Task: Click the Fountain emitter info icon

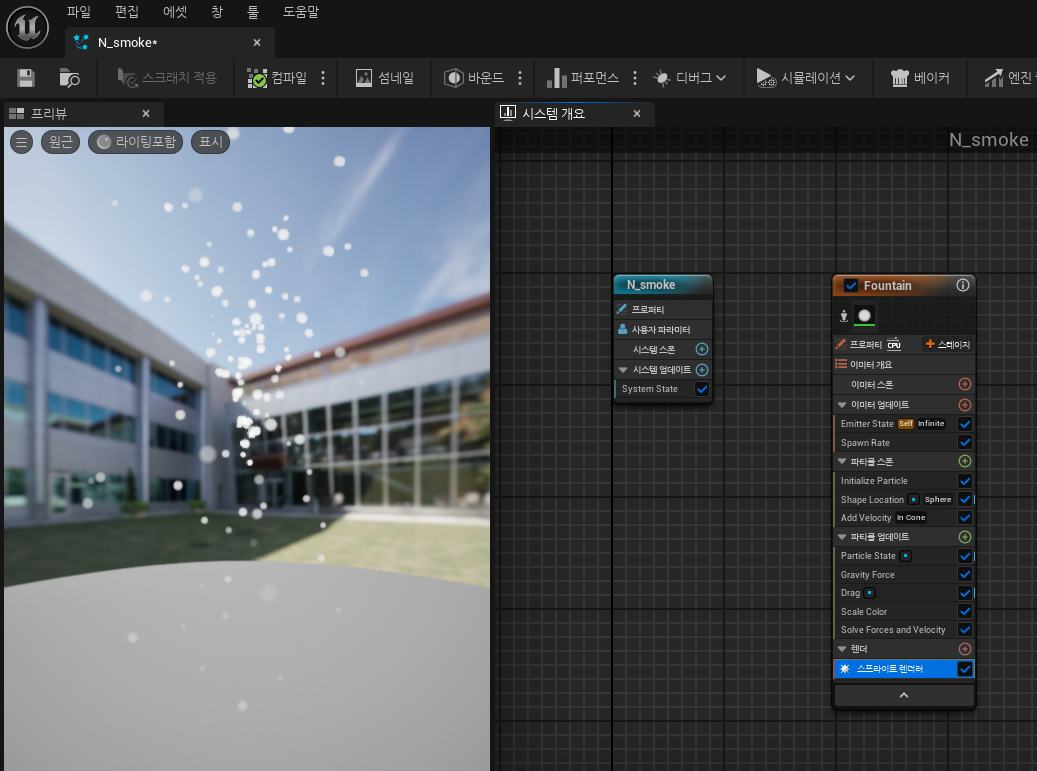Action: coord(962,285)
